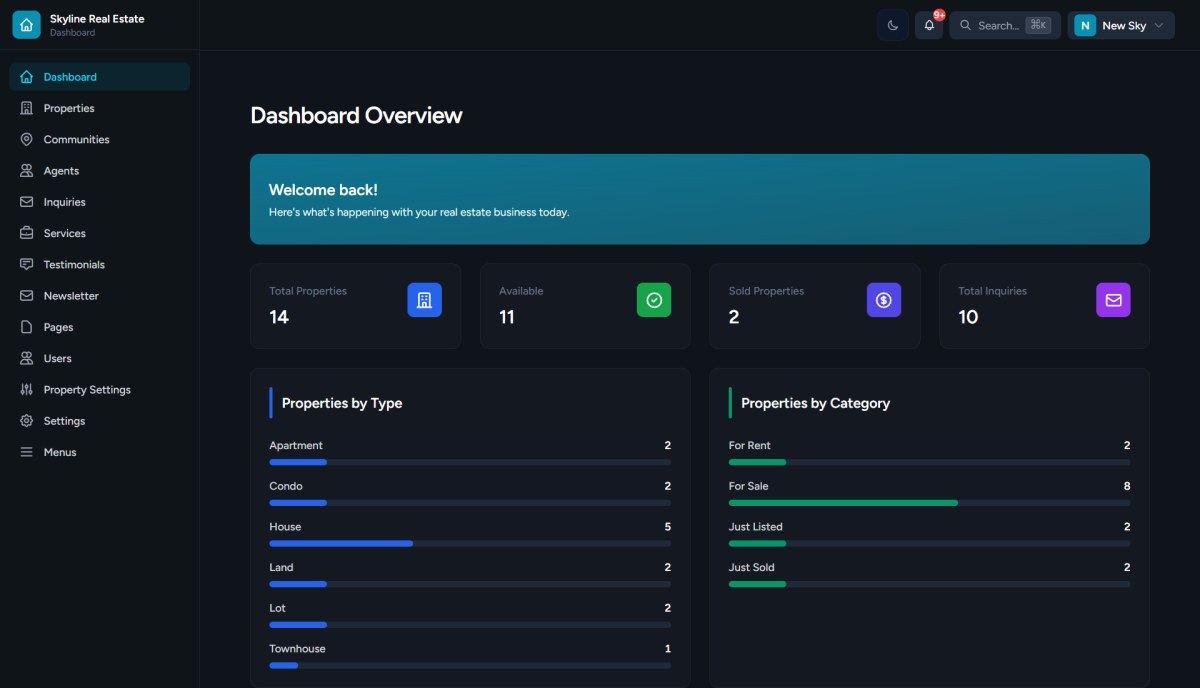The width and height of the screenshot is (1200, 688).
Task: Open Menus from the sidebar
Action: pos(100,452)
